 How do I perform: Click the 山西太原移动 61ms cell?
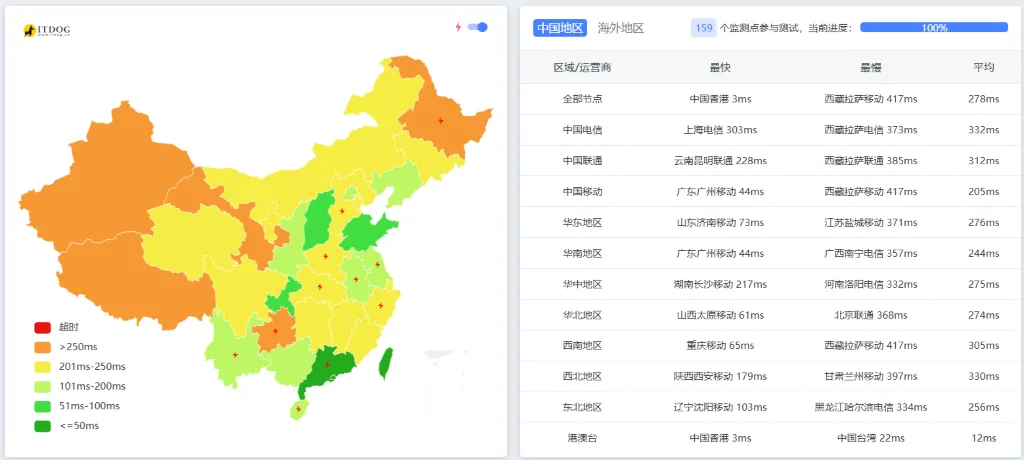720,315
